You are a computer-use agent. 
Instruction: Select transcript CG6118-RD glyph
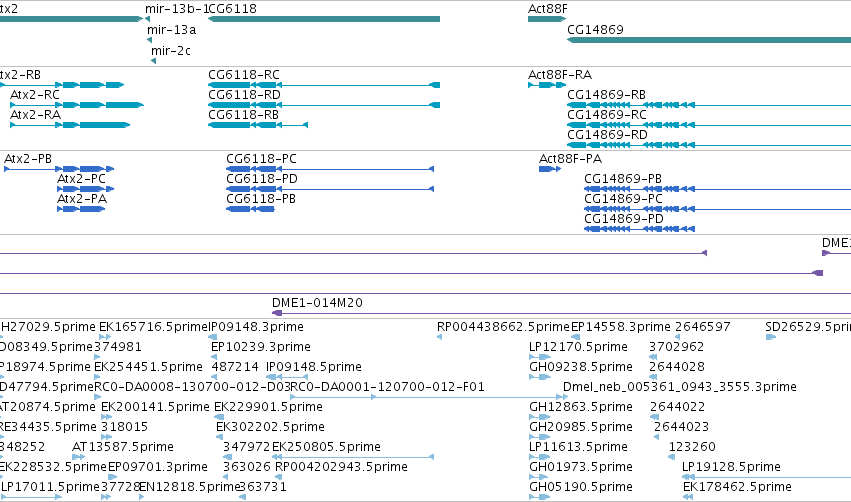[x=324, y=105]
